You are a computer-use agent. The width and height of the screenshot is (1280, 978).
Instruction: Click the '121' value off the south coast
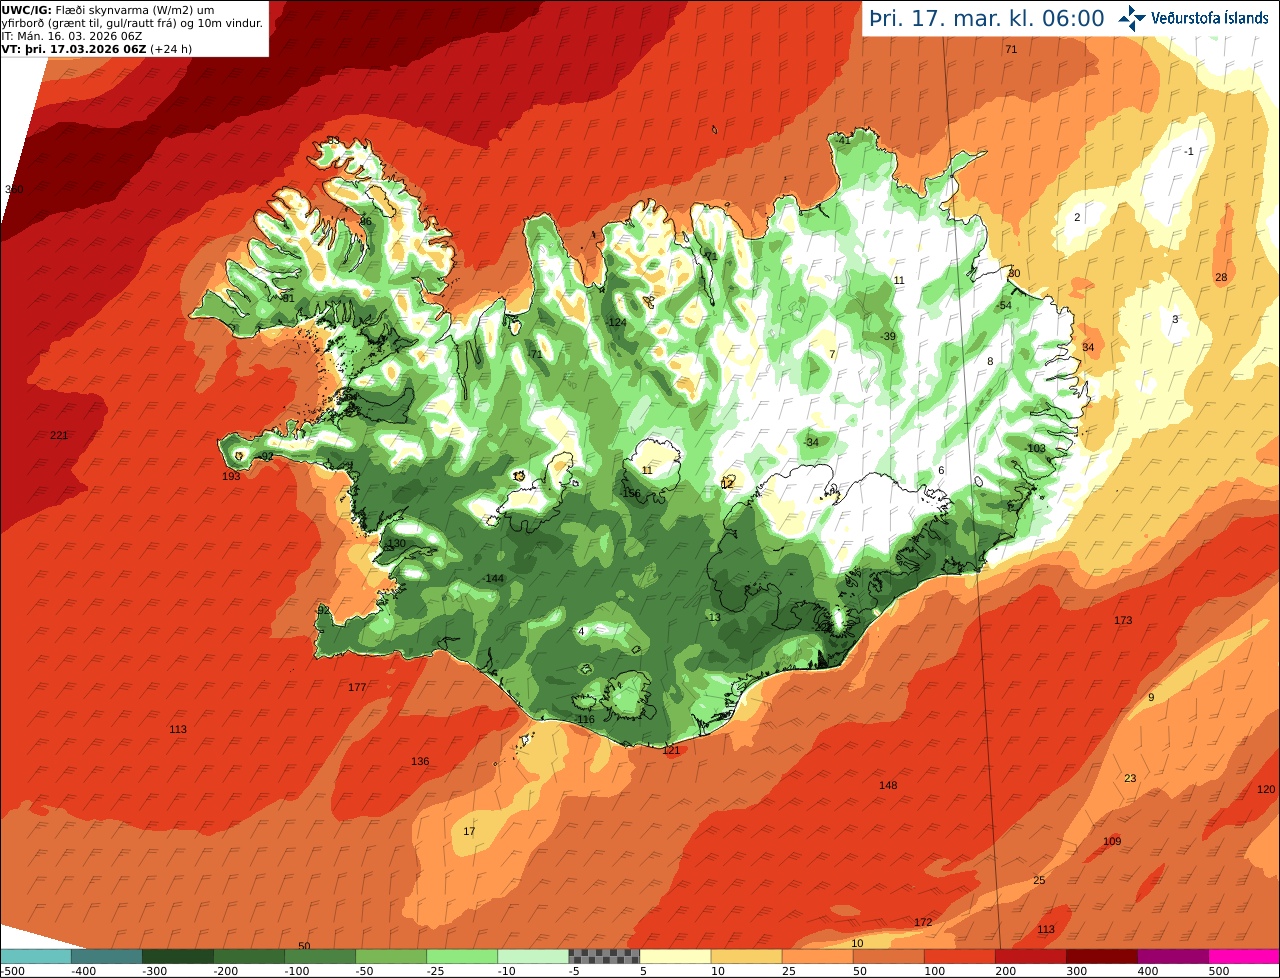(671, 750)
